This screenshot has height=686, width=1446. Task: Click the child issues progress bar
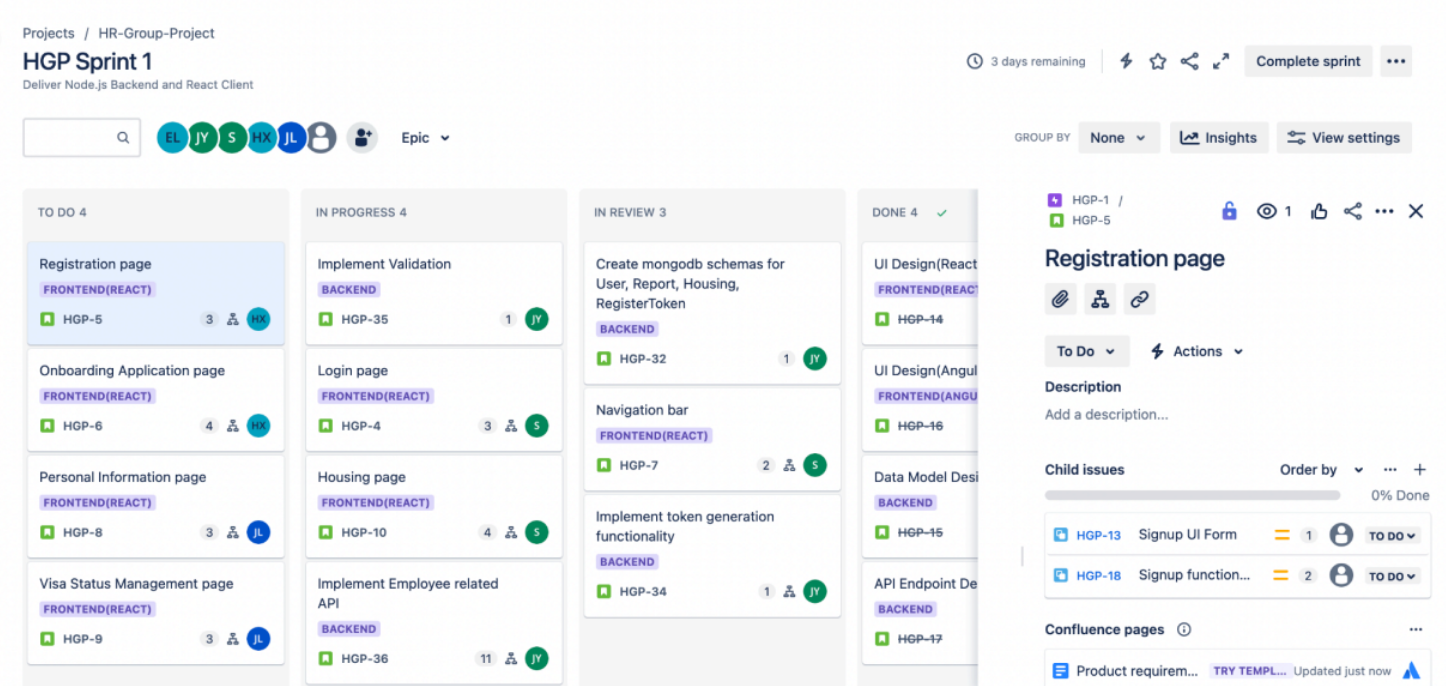click(x=1192, y=495)
